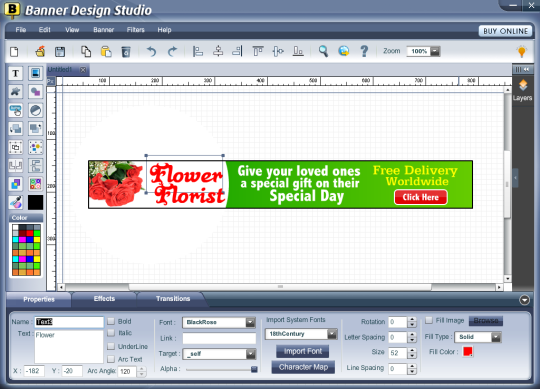Screen dimensions: 540x389
Task: Align objects left icon
Action: click(x=198, y=51)
